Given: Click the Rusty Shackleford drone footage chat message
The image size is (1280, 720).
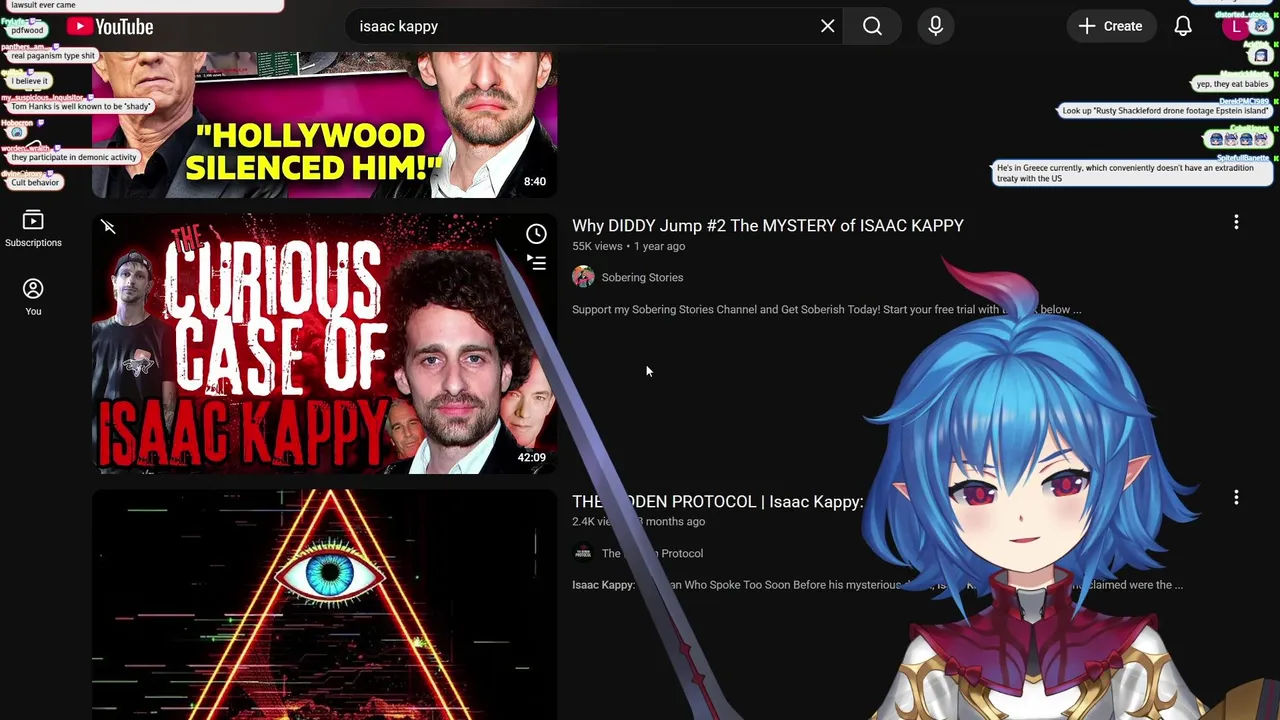Looking at the screenshot, I should pos(1166,111).
